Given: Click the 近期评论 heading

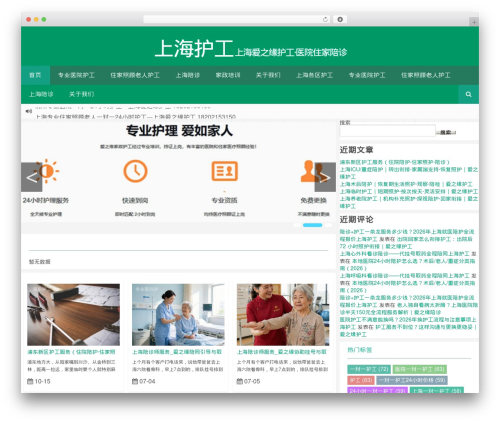Looking at the screenshot, I should pos(356,220).
